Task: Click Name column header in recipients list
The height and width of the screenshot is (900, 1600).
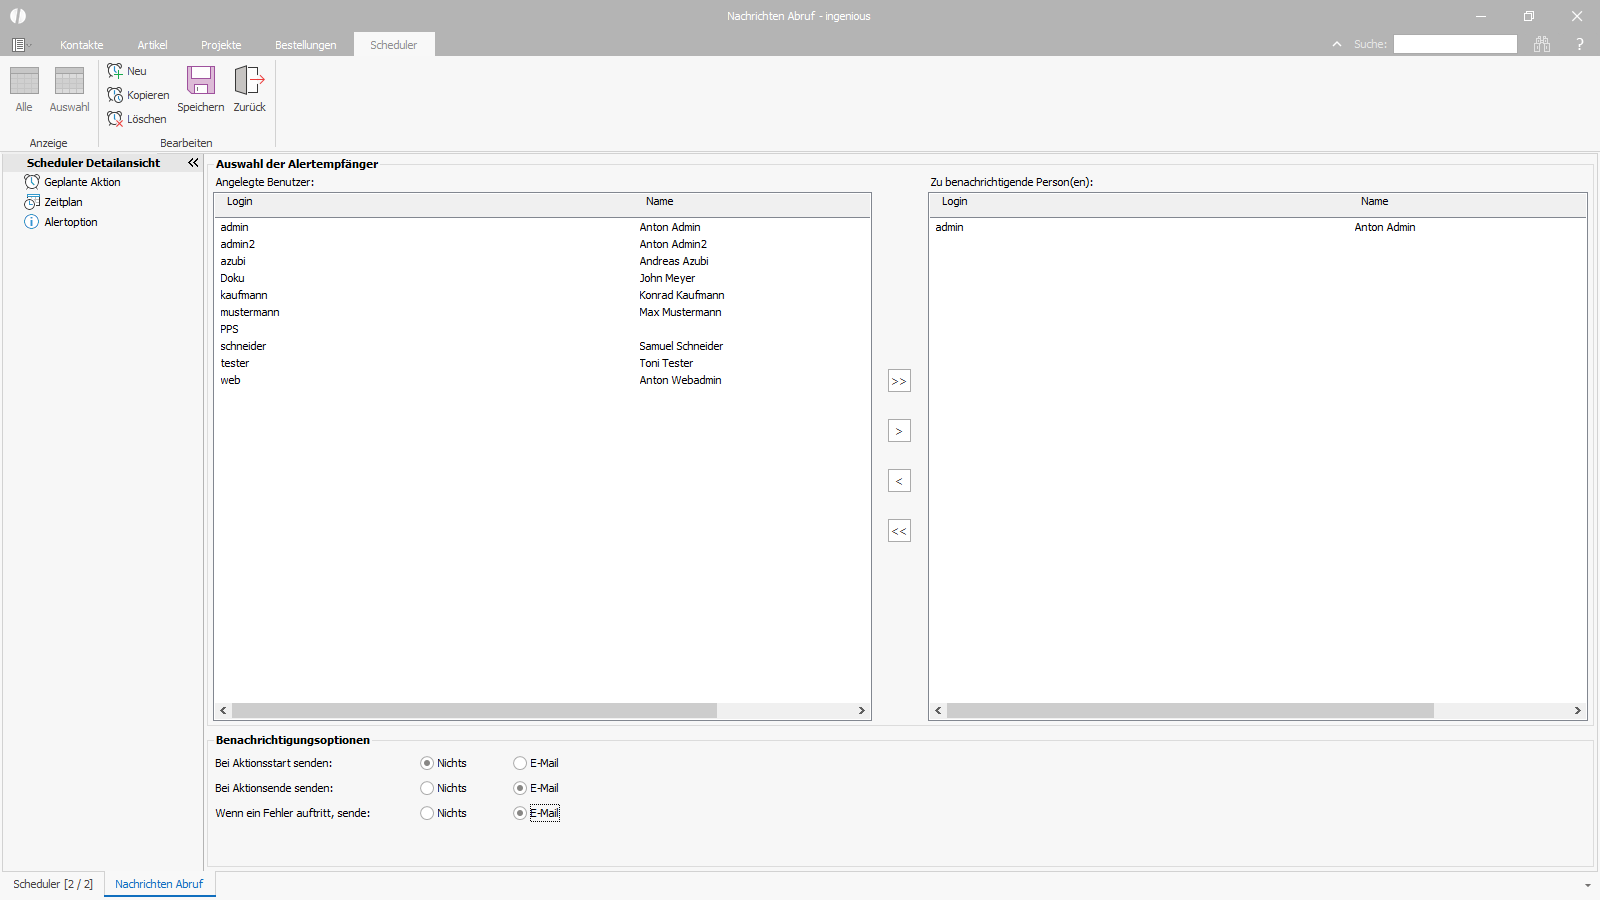Action: point(1374,201)
